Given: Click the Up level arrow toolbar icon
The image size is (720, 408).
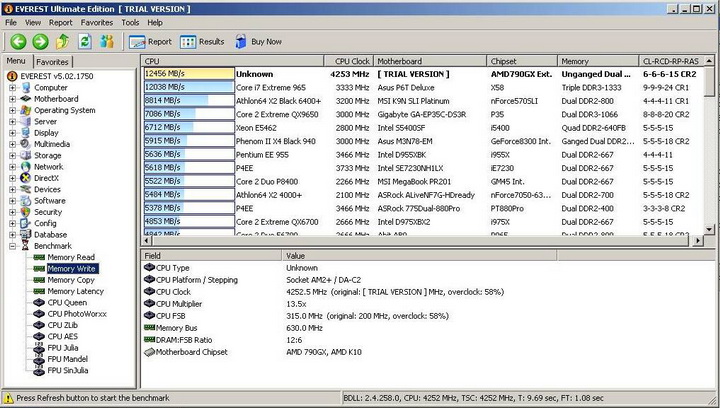Looking at the screenshot, I should tap(62, 42).
